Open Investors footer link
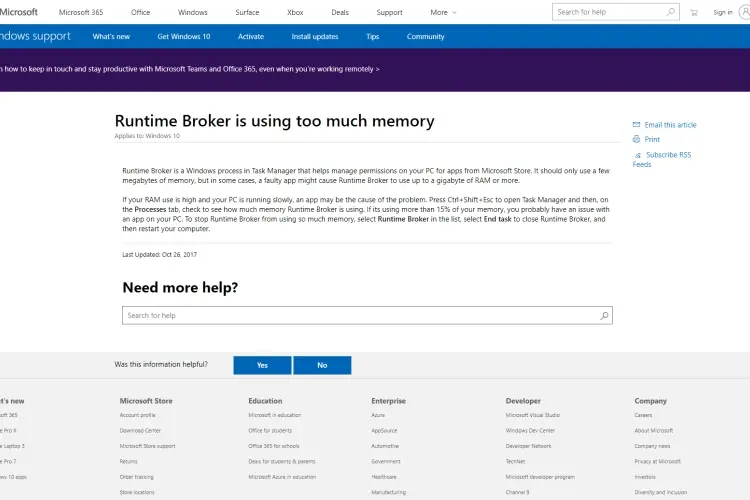Screen dimensions: 750x500 645,477
